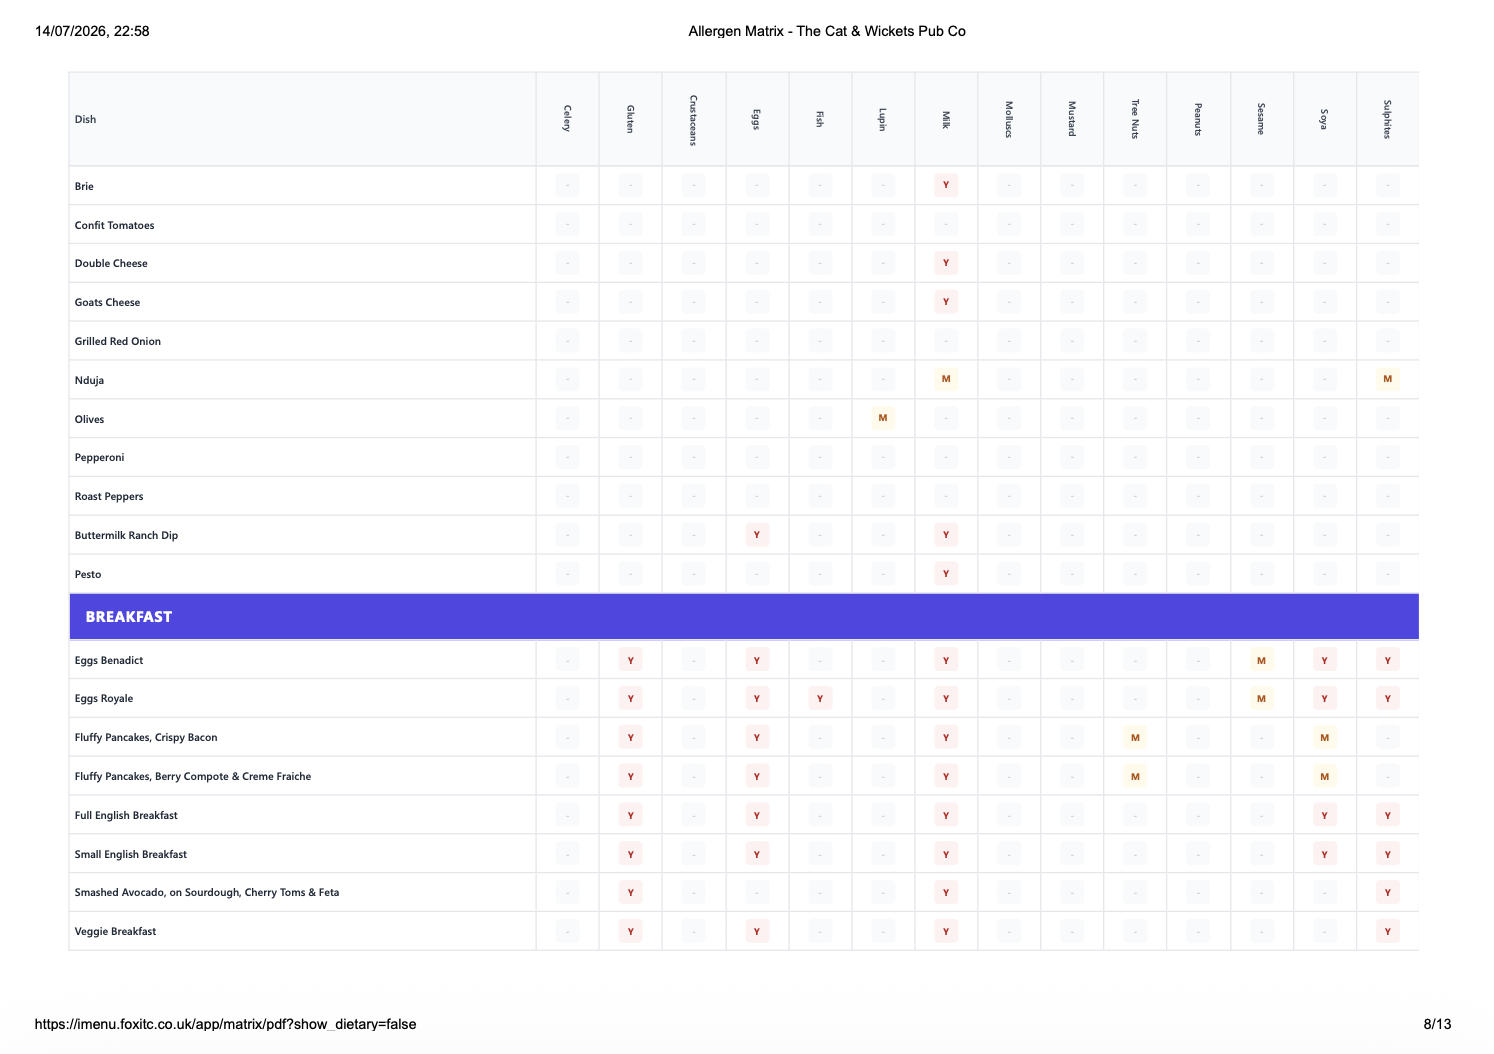Click Buttermilk Ranch Dip Milk Y badge

tap(946, 535)
